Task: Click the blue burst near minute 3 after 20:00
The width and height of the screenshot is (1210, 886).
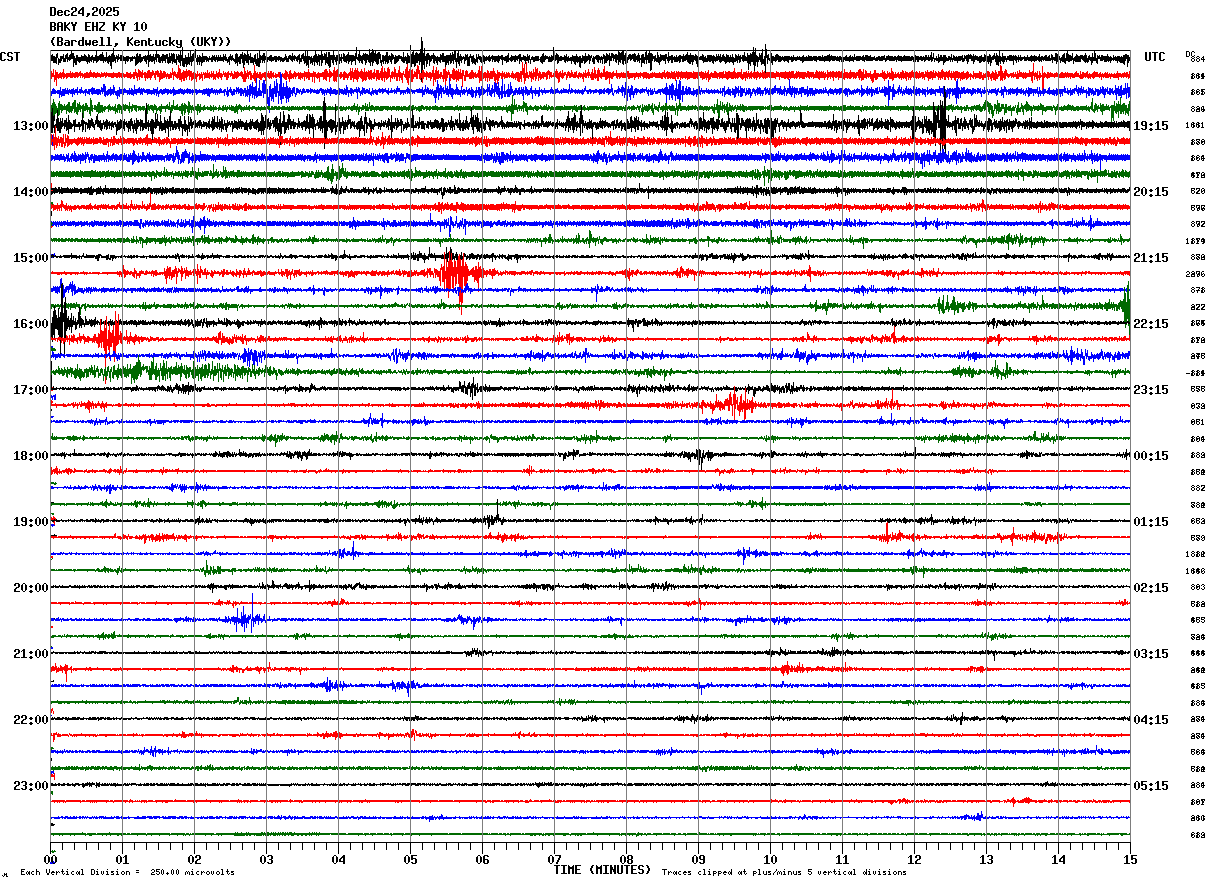Action: (247, 617)
